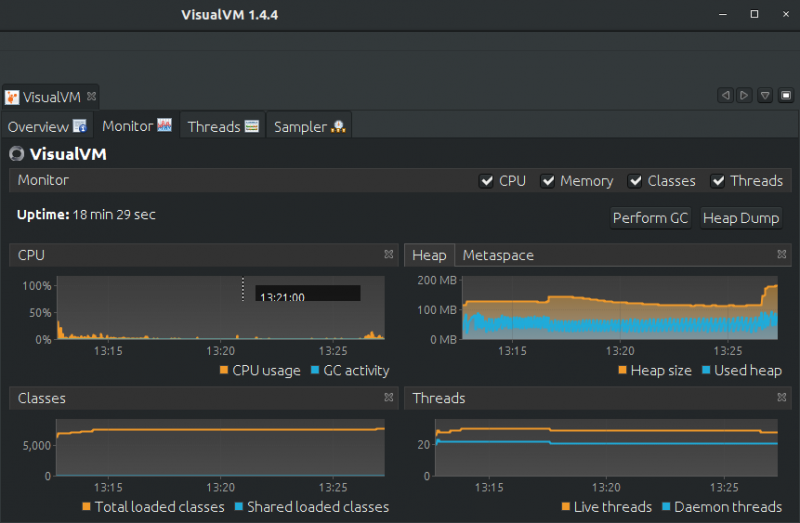Click the Heap Dump button

[x=740, y=218]
